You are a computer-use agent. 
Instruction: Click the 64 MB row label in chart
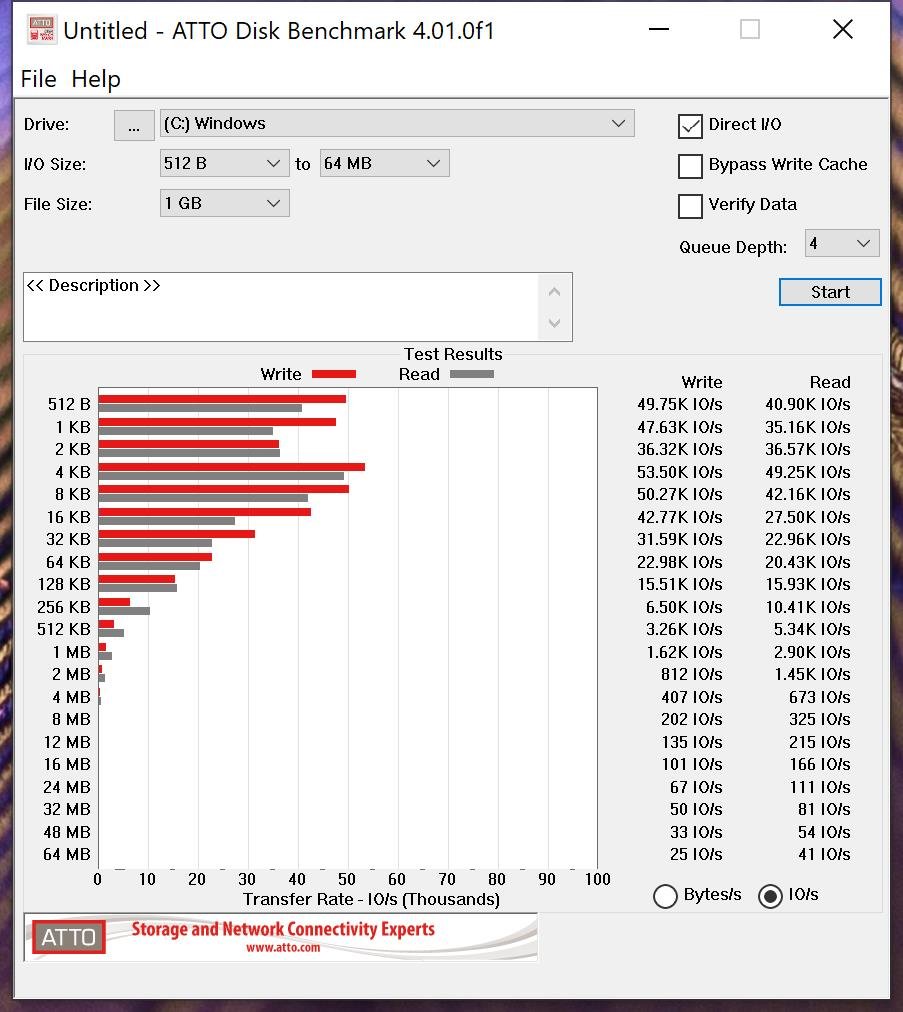66,855
